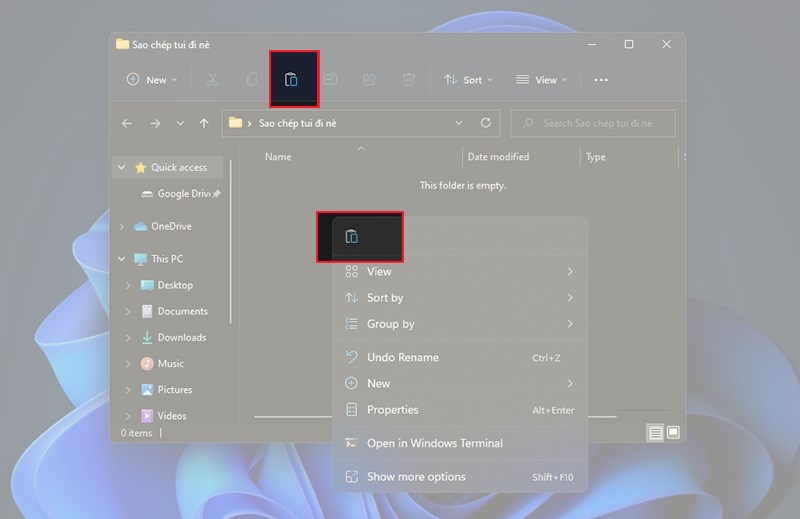Click the Back arrow navigation icon

tap(127, 123)
